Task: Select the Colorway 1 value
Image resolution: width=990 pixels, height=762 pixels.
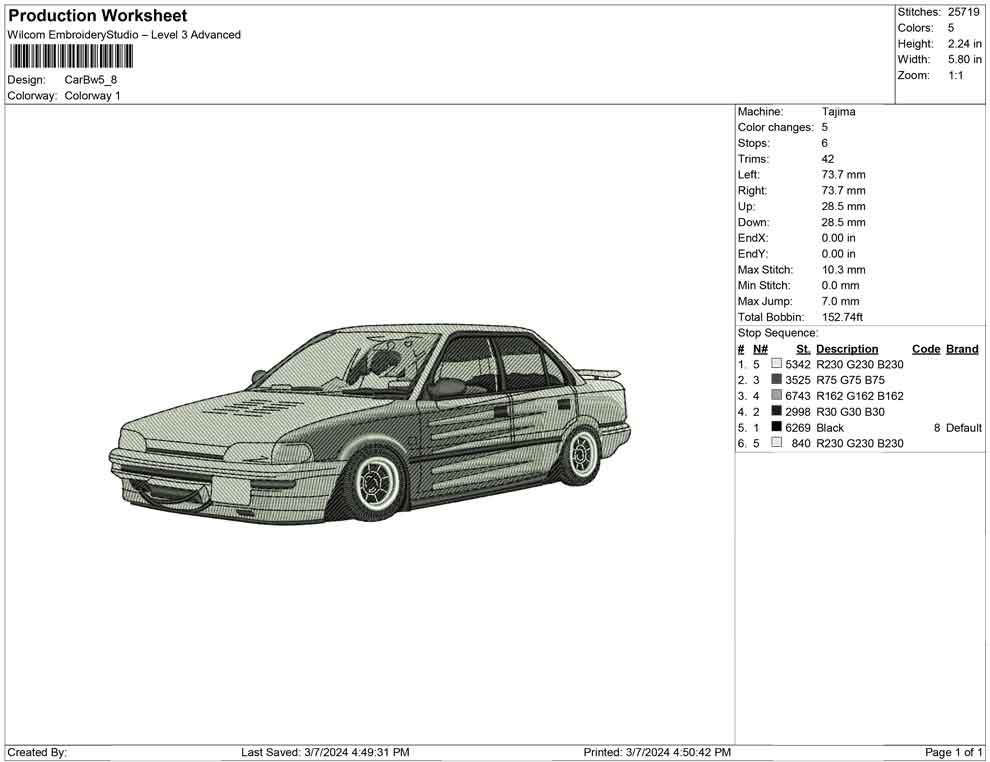Action: [x=92, y=96]
